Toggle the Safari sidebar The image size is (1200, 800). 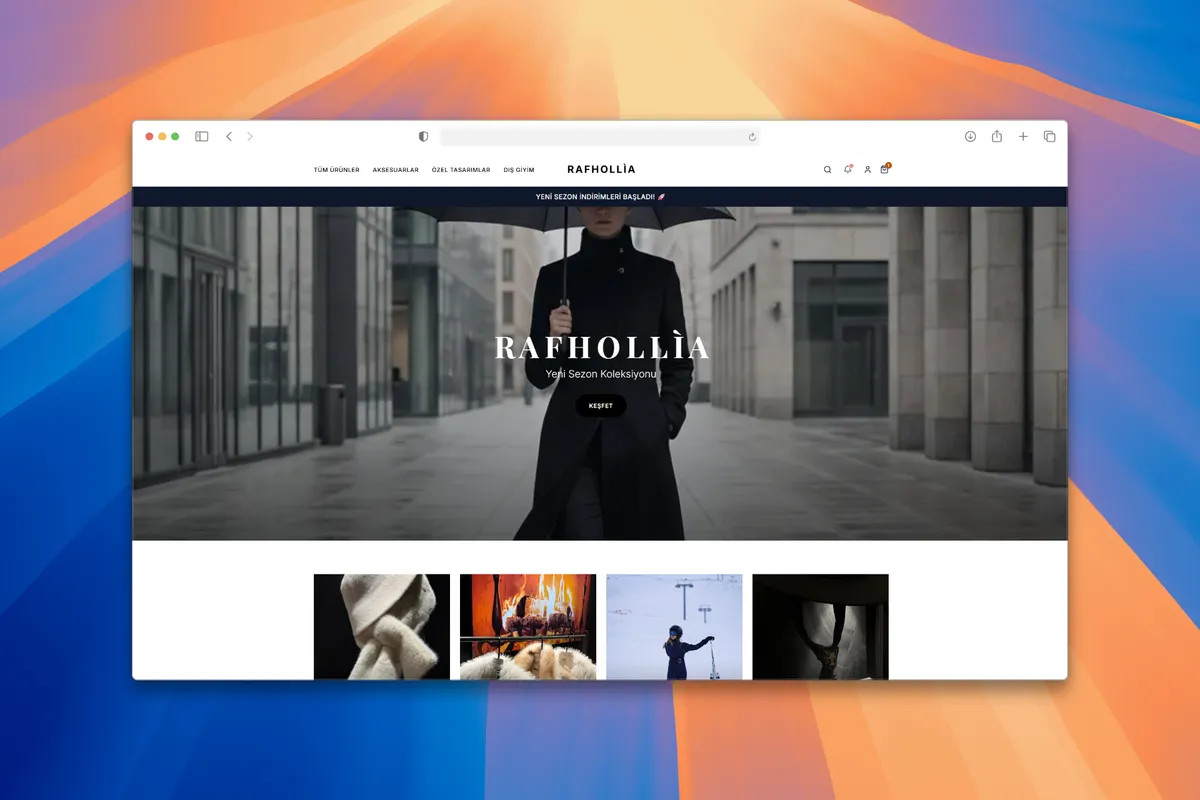201,137
